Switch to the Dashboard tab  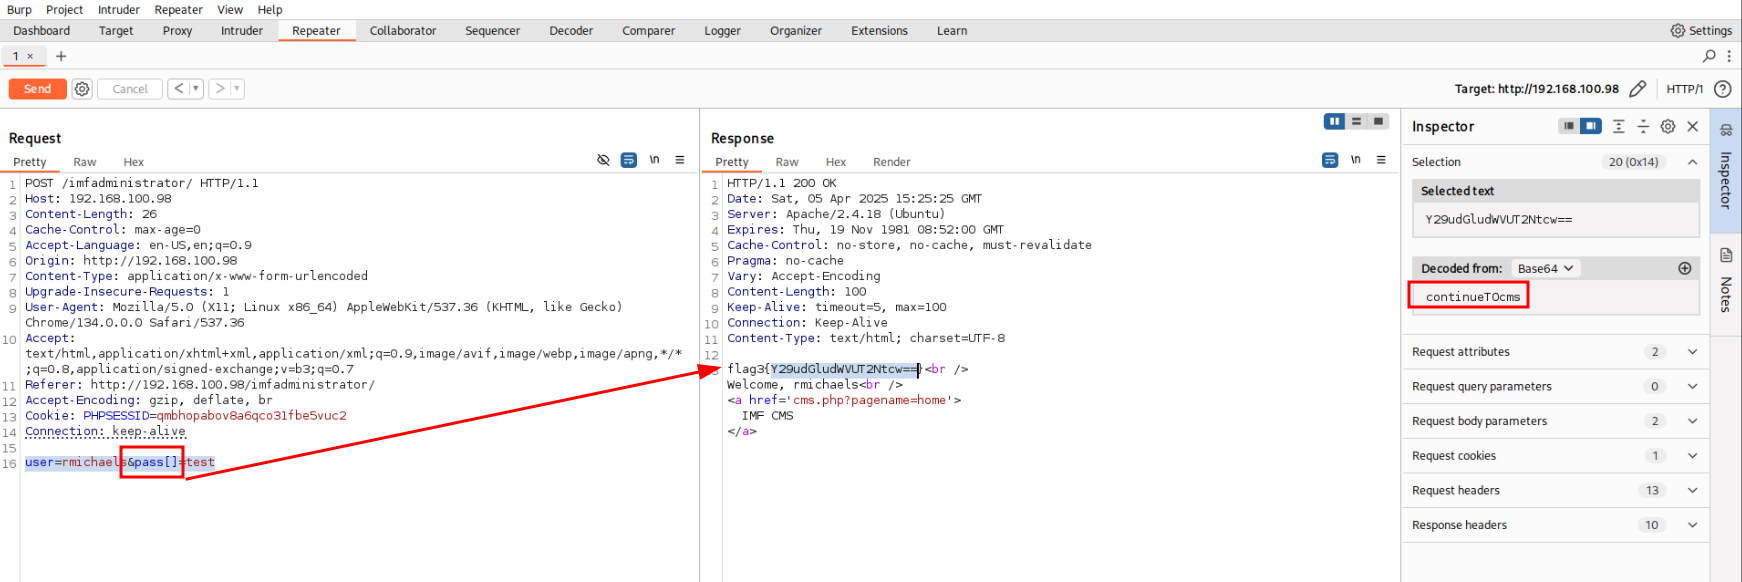click(x=42, y=31)
